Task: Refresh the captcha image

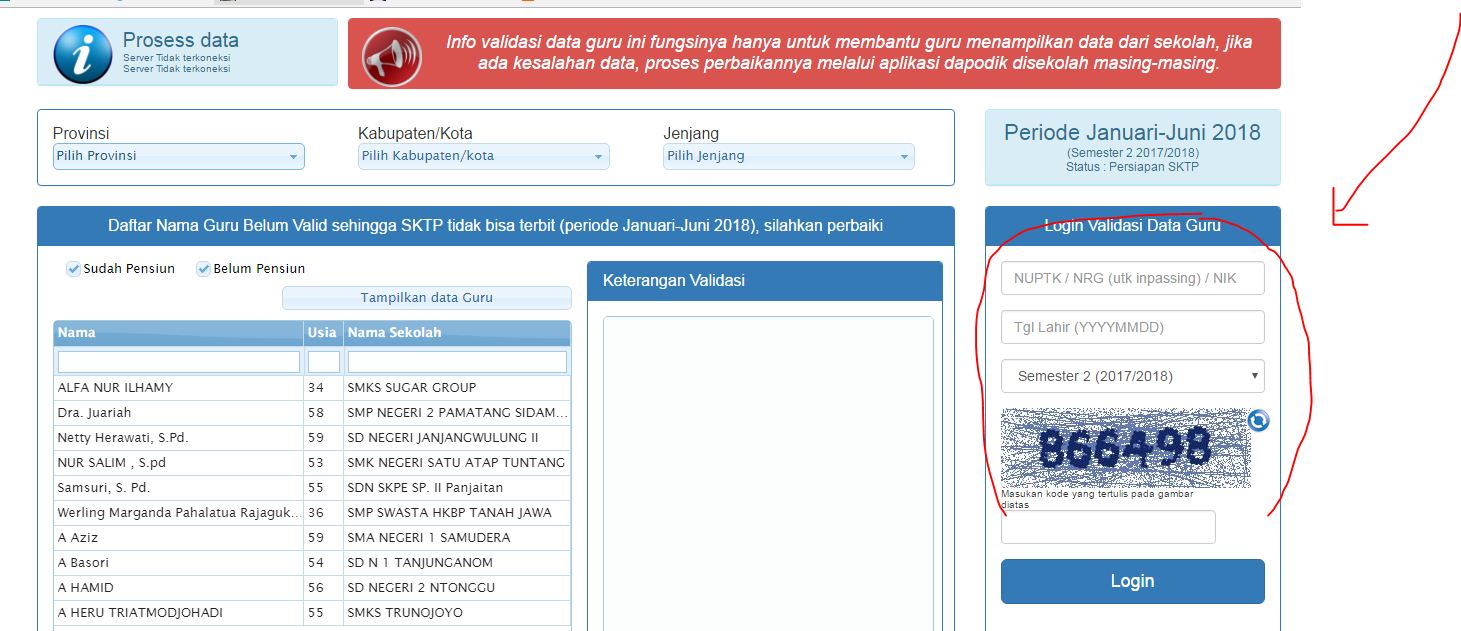Action: coord(1259,420)
